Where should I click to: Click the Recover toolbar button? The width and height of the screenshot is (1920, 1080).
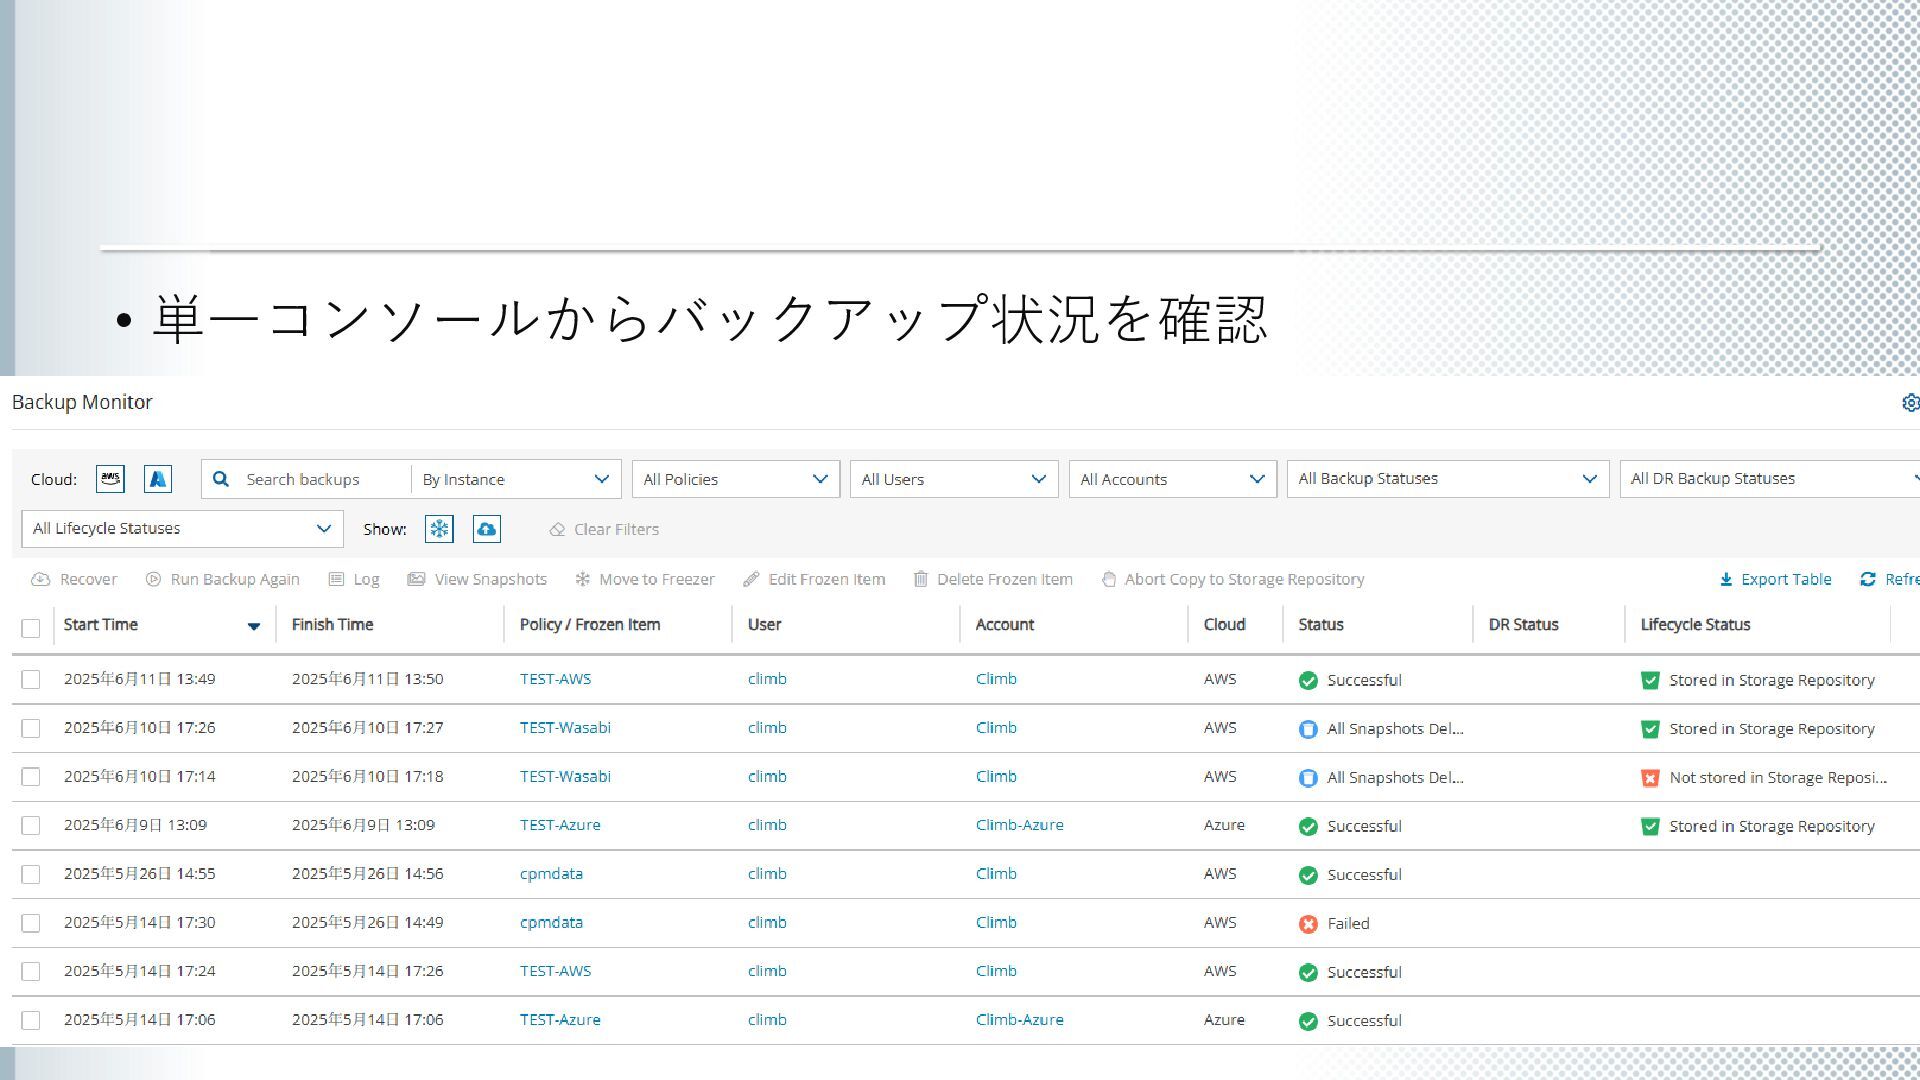click(x=74, y=579)
